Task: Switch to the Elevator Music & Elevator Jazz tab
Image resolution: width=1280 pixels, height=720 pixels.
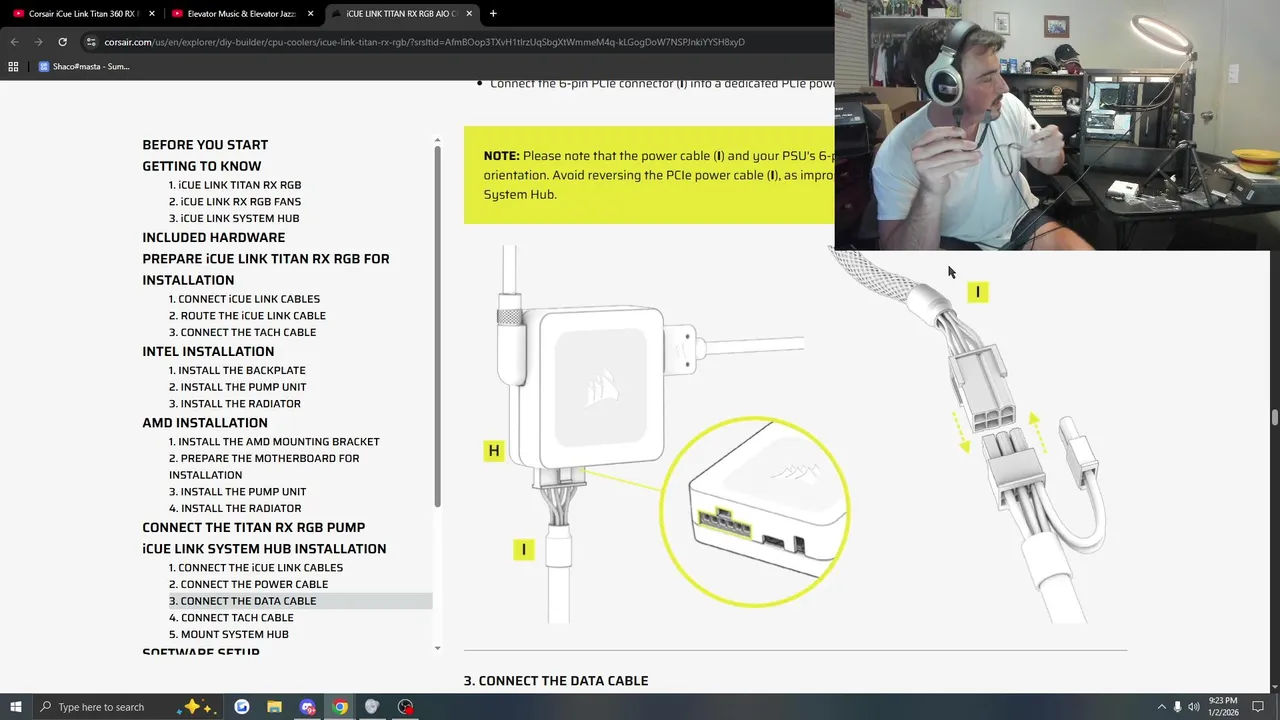Action: [240, 14]
